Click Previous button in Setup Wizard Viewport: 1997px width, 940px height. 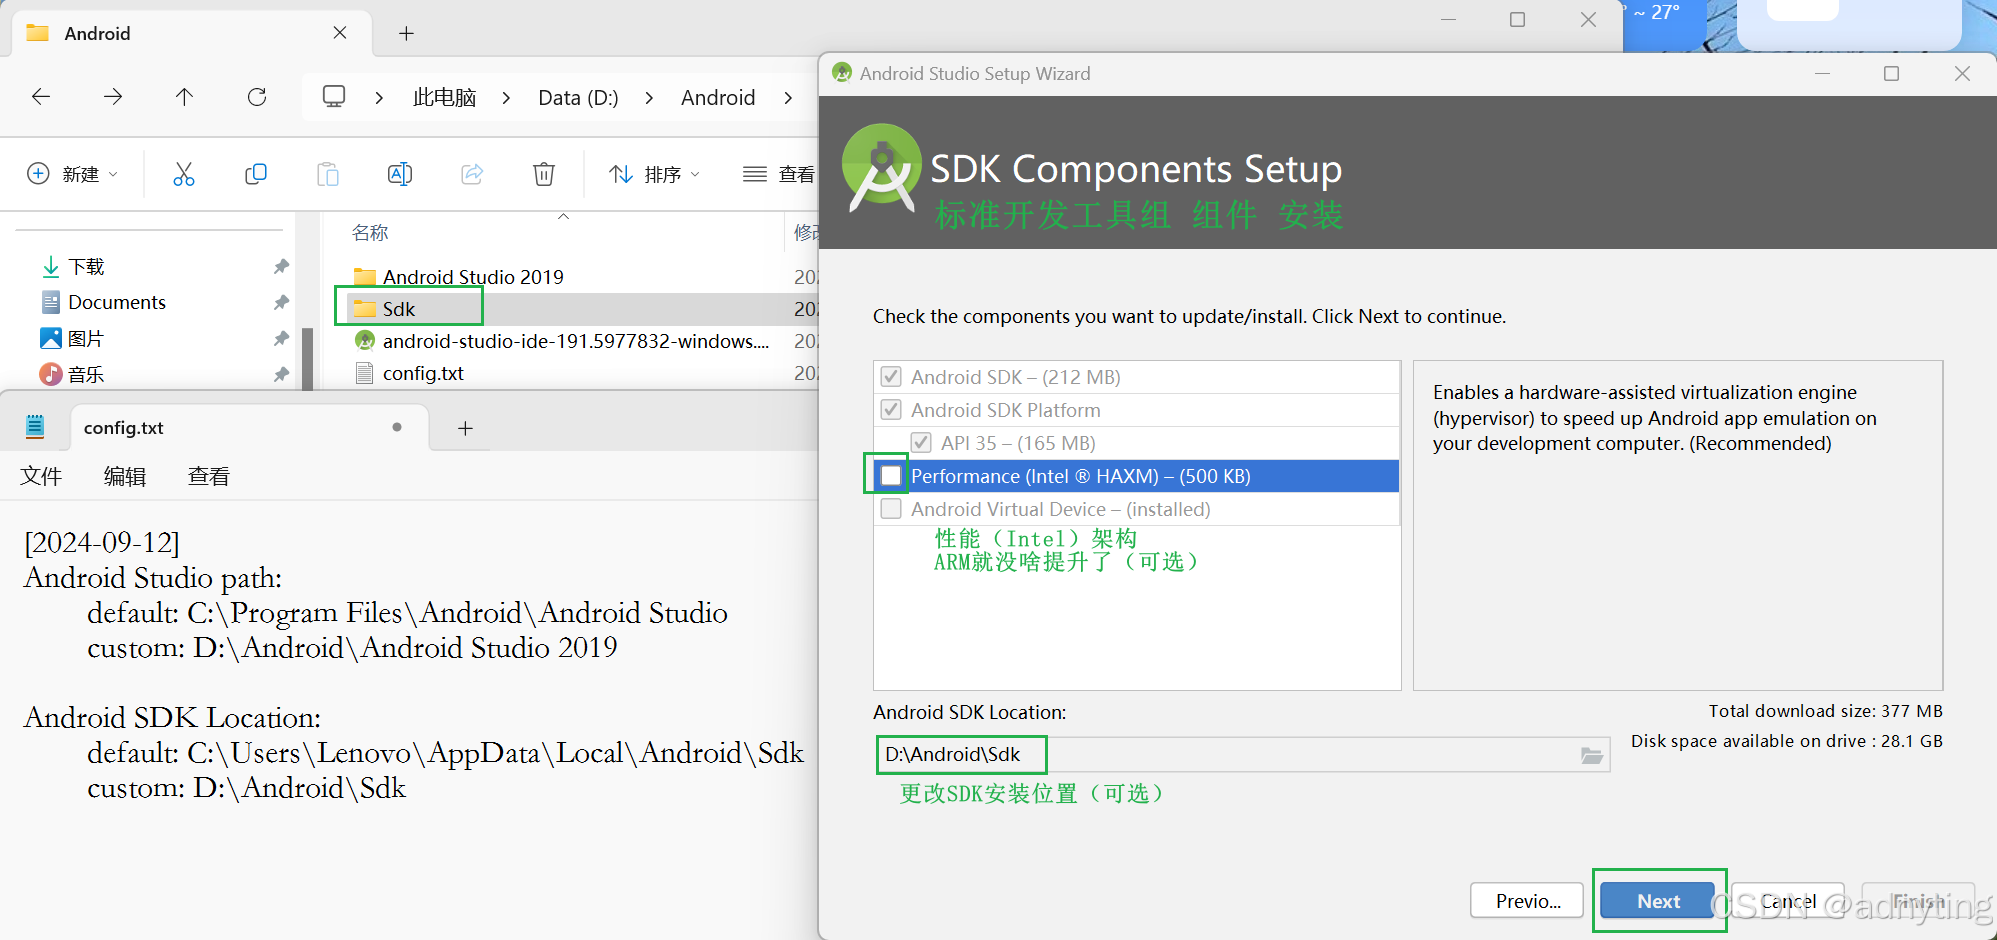1527,901
